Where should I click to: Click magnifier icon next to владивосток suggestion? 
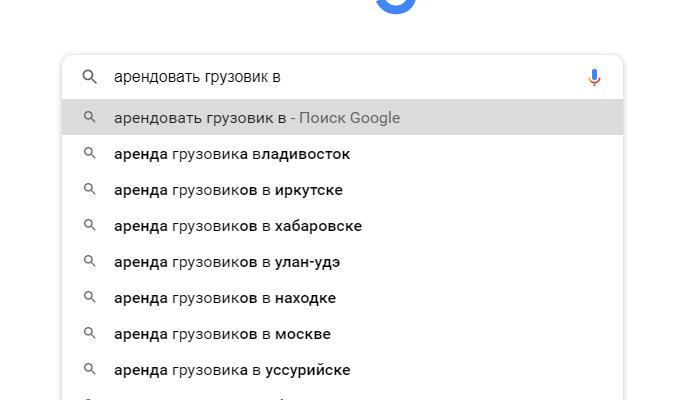click(x=90, y=154)
